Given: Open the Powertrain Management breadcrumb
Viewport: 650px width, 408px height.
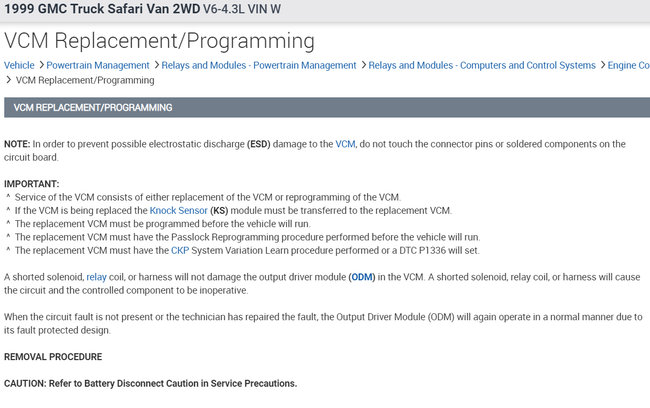Looking at the screenshot, I should click(x=99, y=65).
